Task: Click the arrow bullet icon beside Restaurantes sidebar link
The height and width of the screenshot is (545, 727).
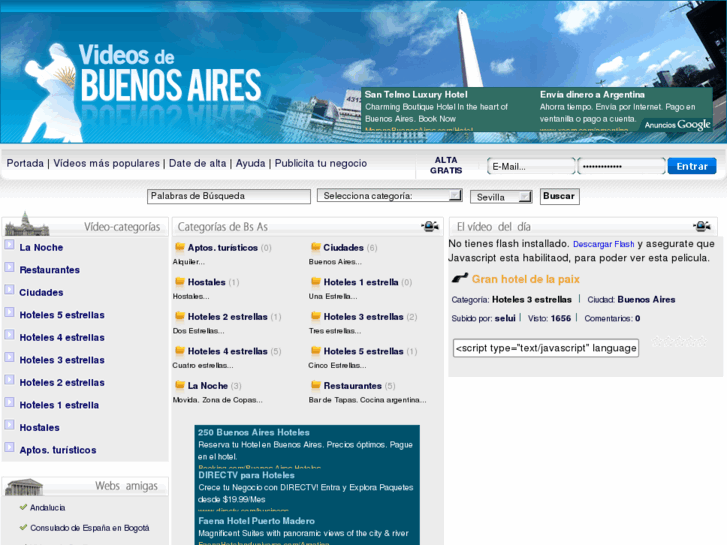Action: (9, 267)
